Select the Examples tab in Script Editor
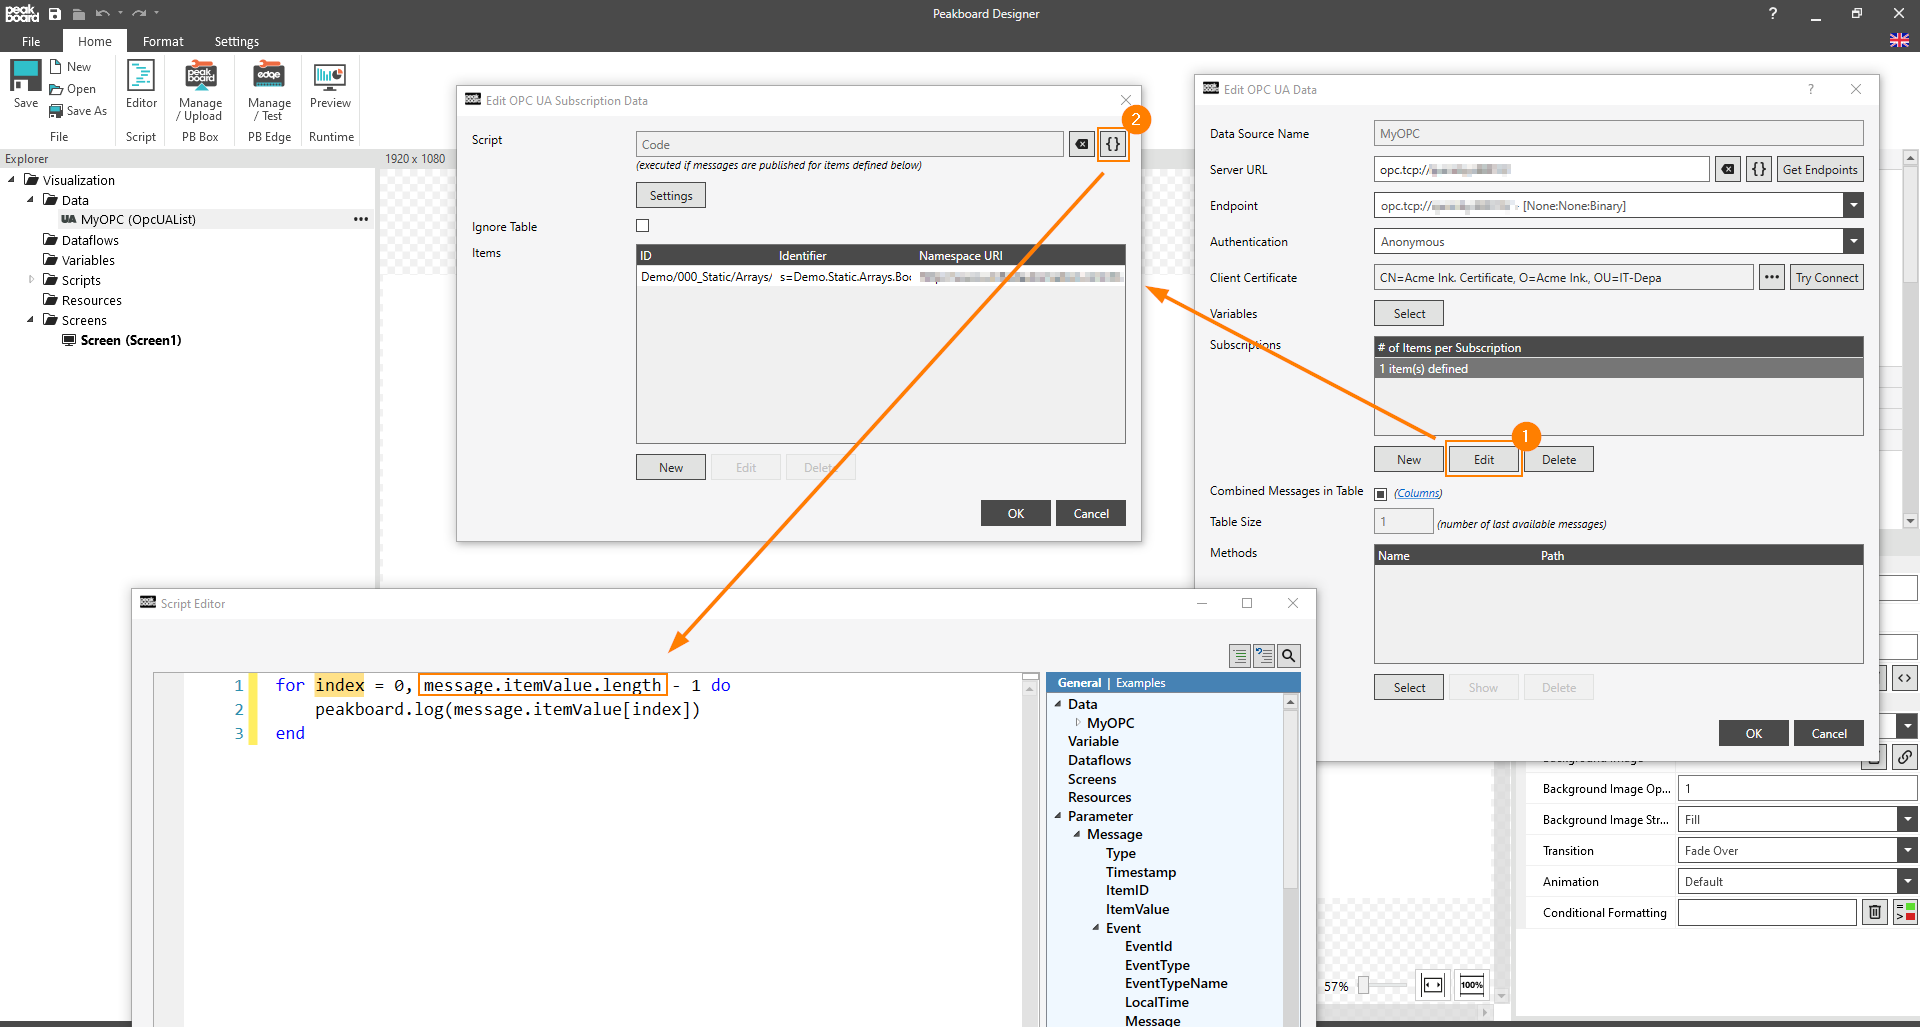Screen dimensions: 1920x1027 point(1140,683)
